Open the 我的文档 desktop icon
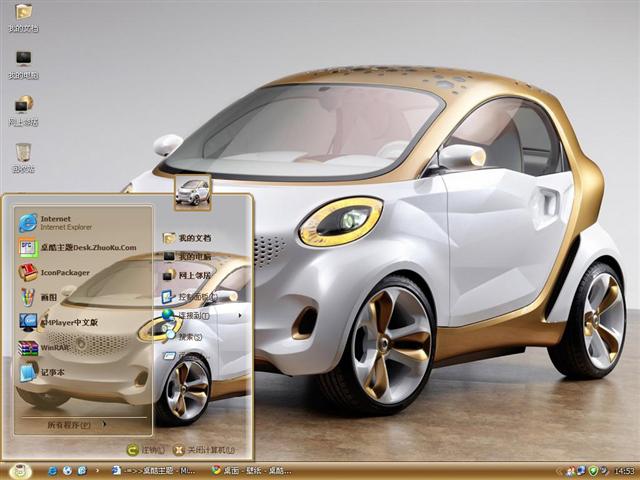This screenshot has height=480, width=640. 23,17
